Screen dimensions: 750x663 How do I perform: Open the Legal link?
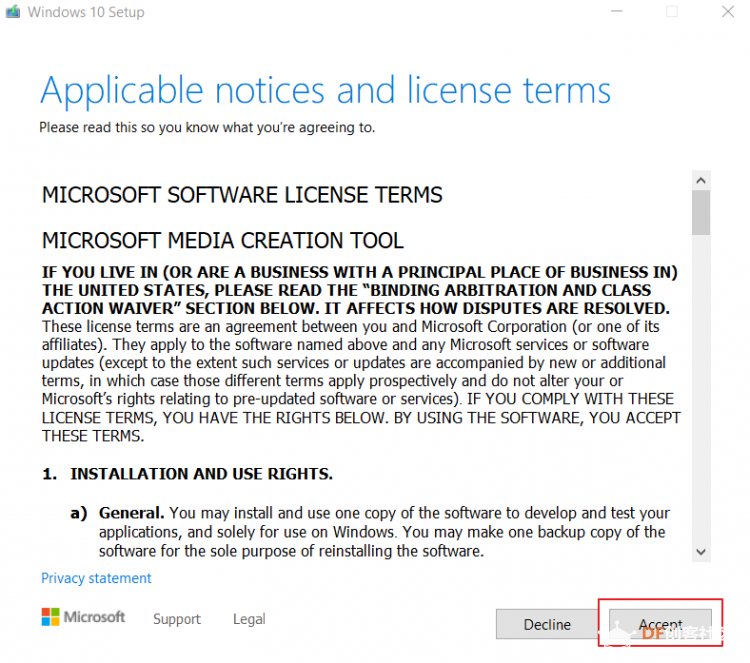[x=249, y=619]
